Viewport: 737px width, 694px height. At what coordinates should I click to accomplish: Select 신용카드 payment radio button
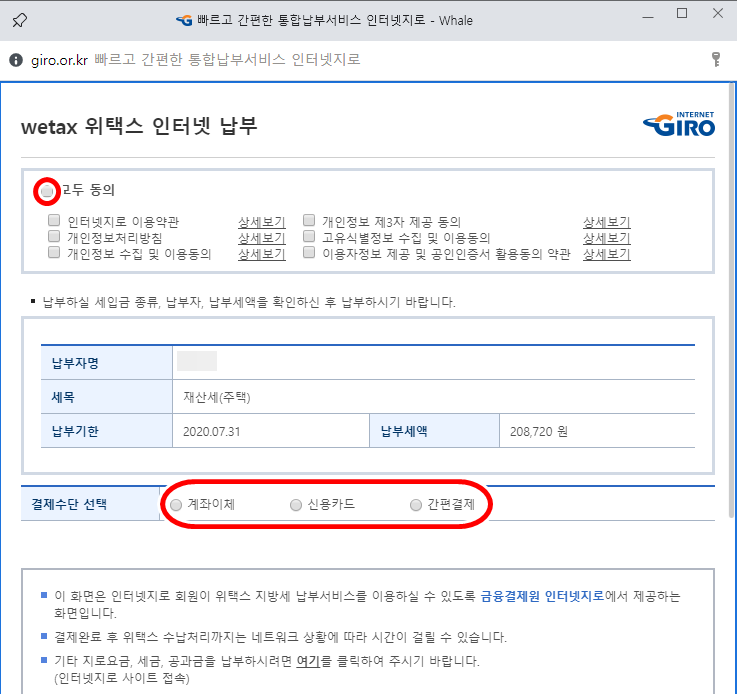click(296, 505)
